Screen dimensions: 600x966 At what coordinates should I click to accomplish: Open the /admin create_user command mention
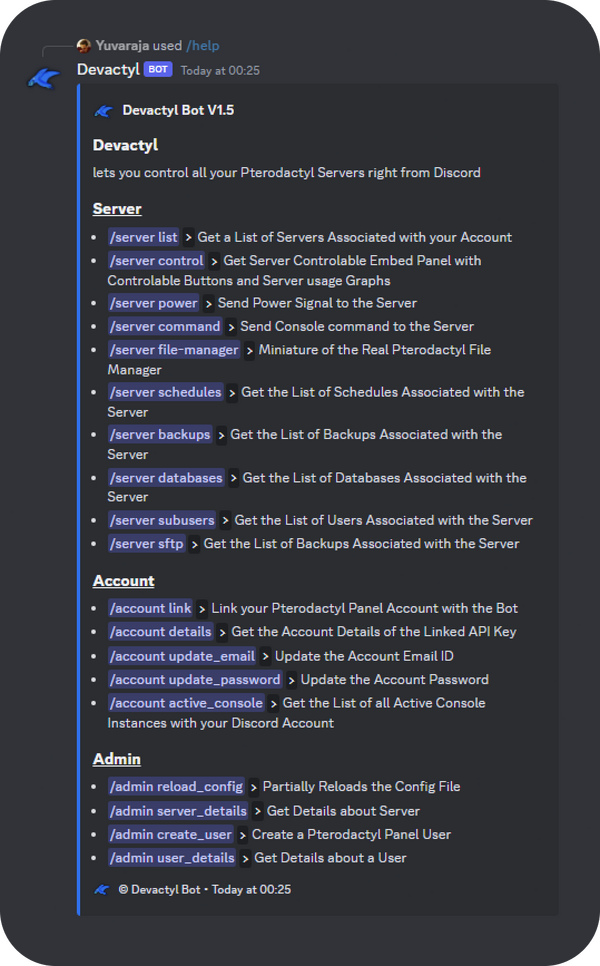coord(169,834)
